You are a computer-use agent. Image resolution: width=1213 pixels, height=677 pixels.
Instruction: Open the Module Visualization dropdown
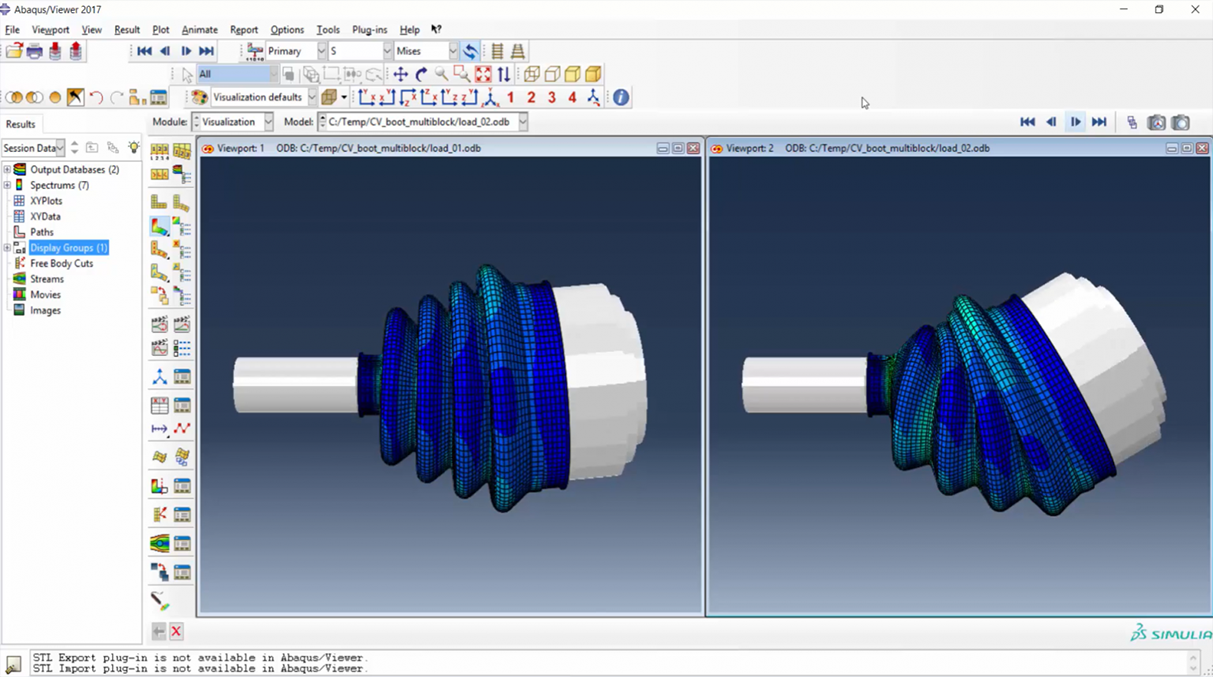click(x=268, y=122)
